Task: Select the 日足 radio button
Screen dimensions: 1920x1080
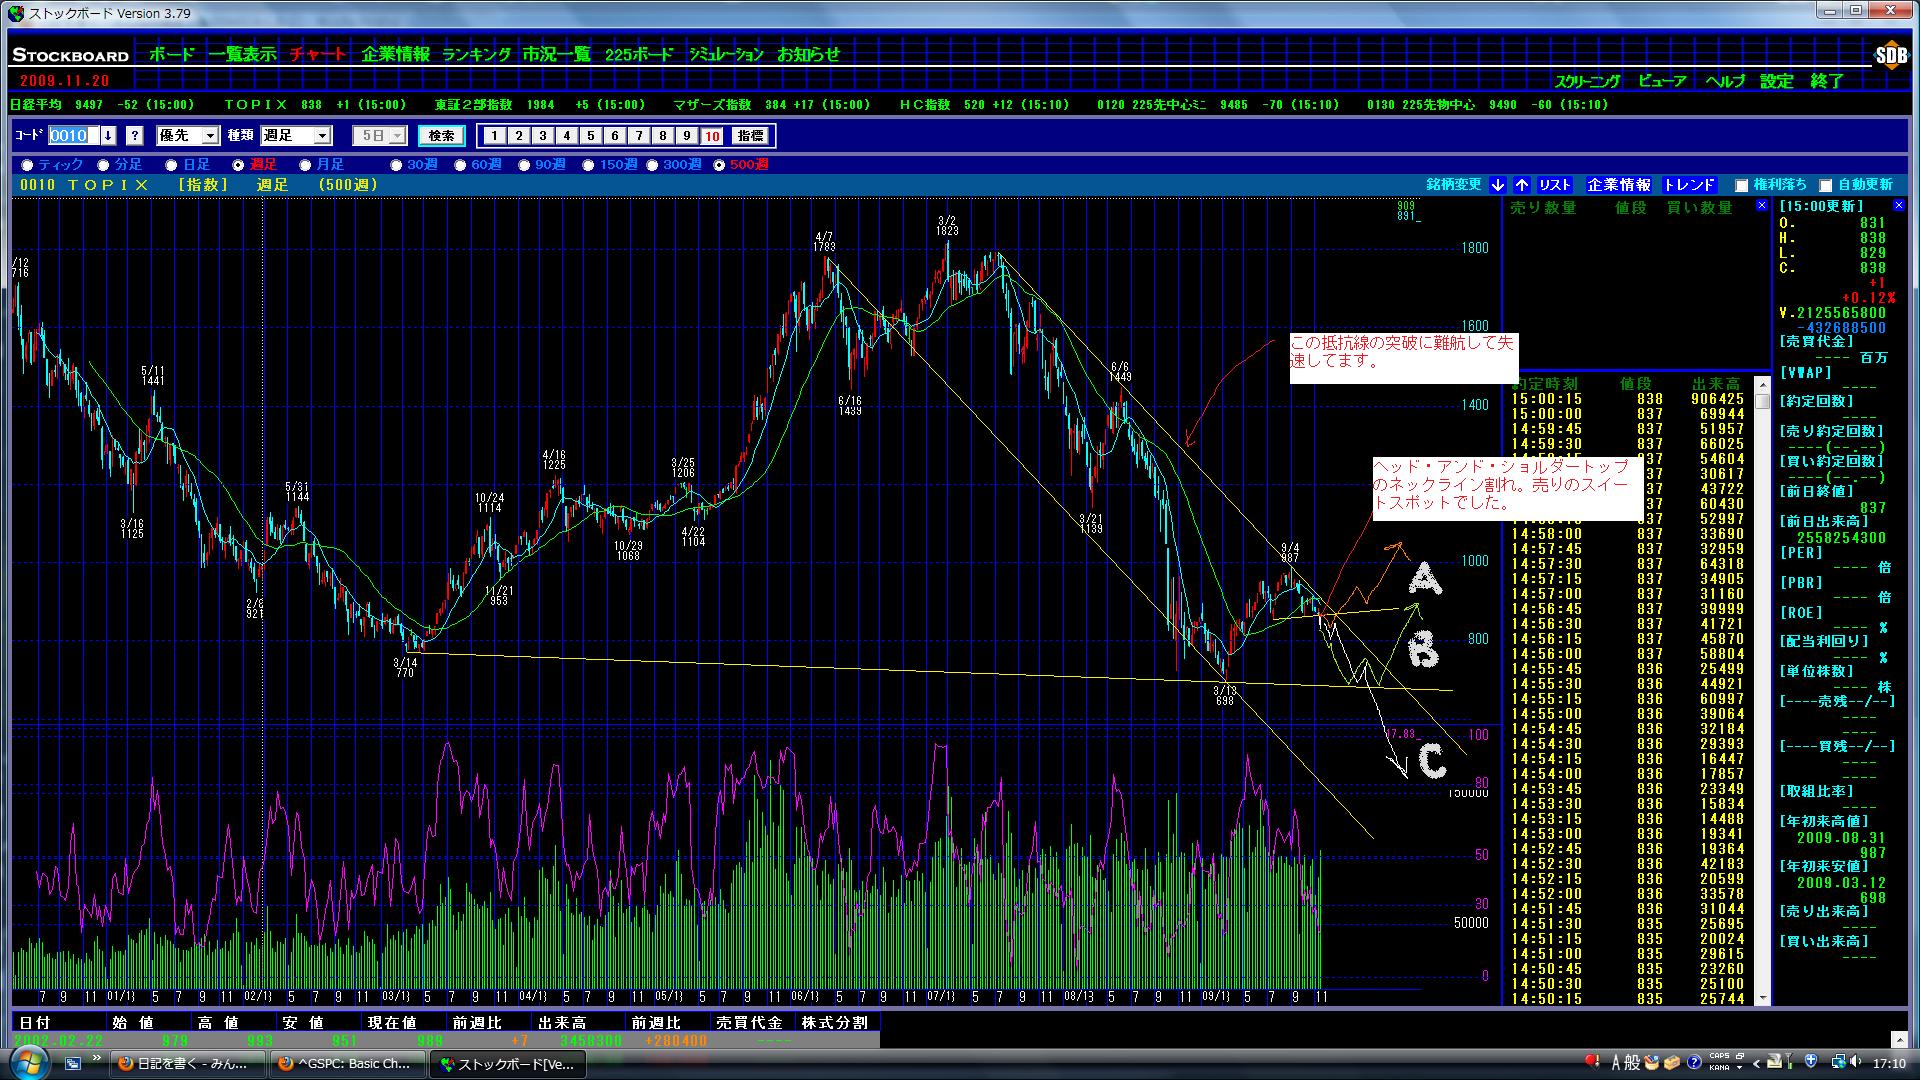Action: coord(171,165)
